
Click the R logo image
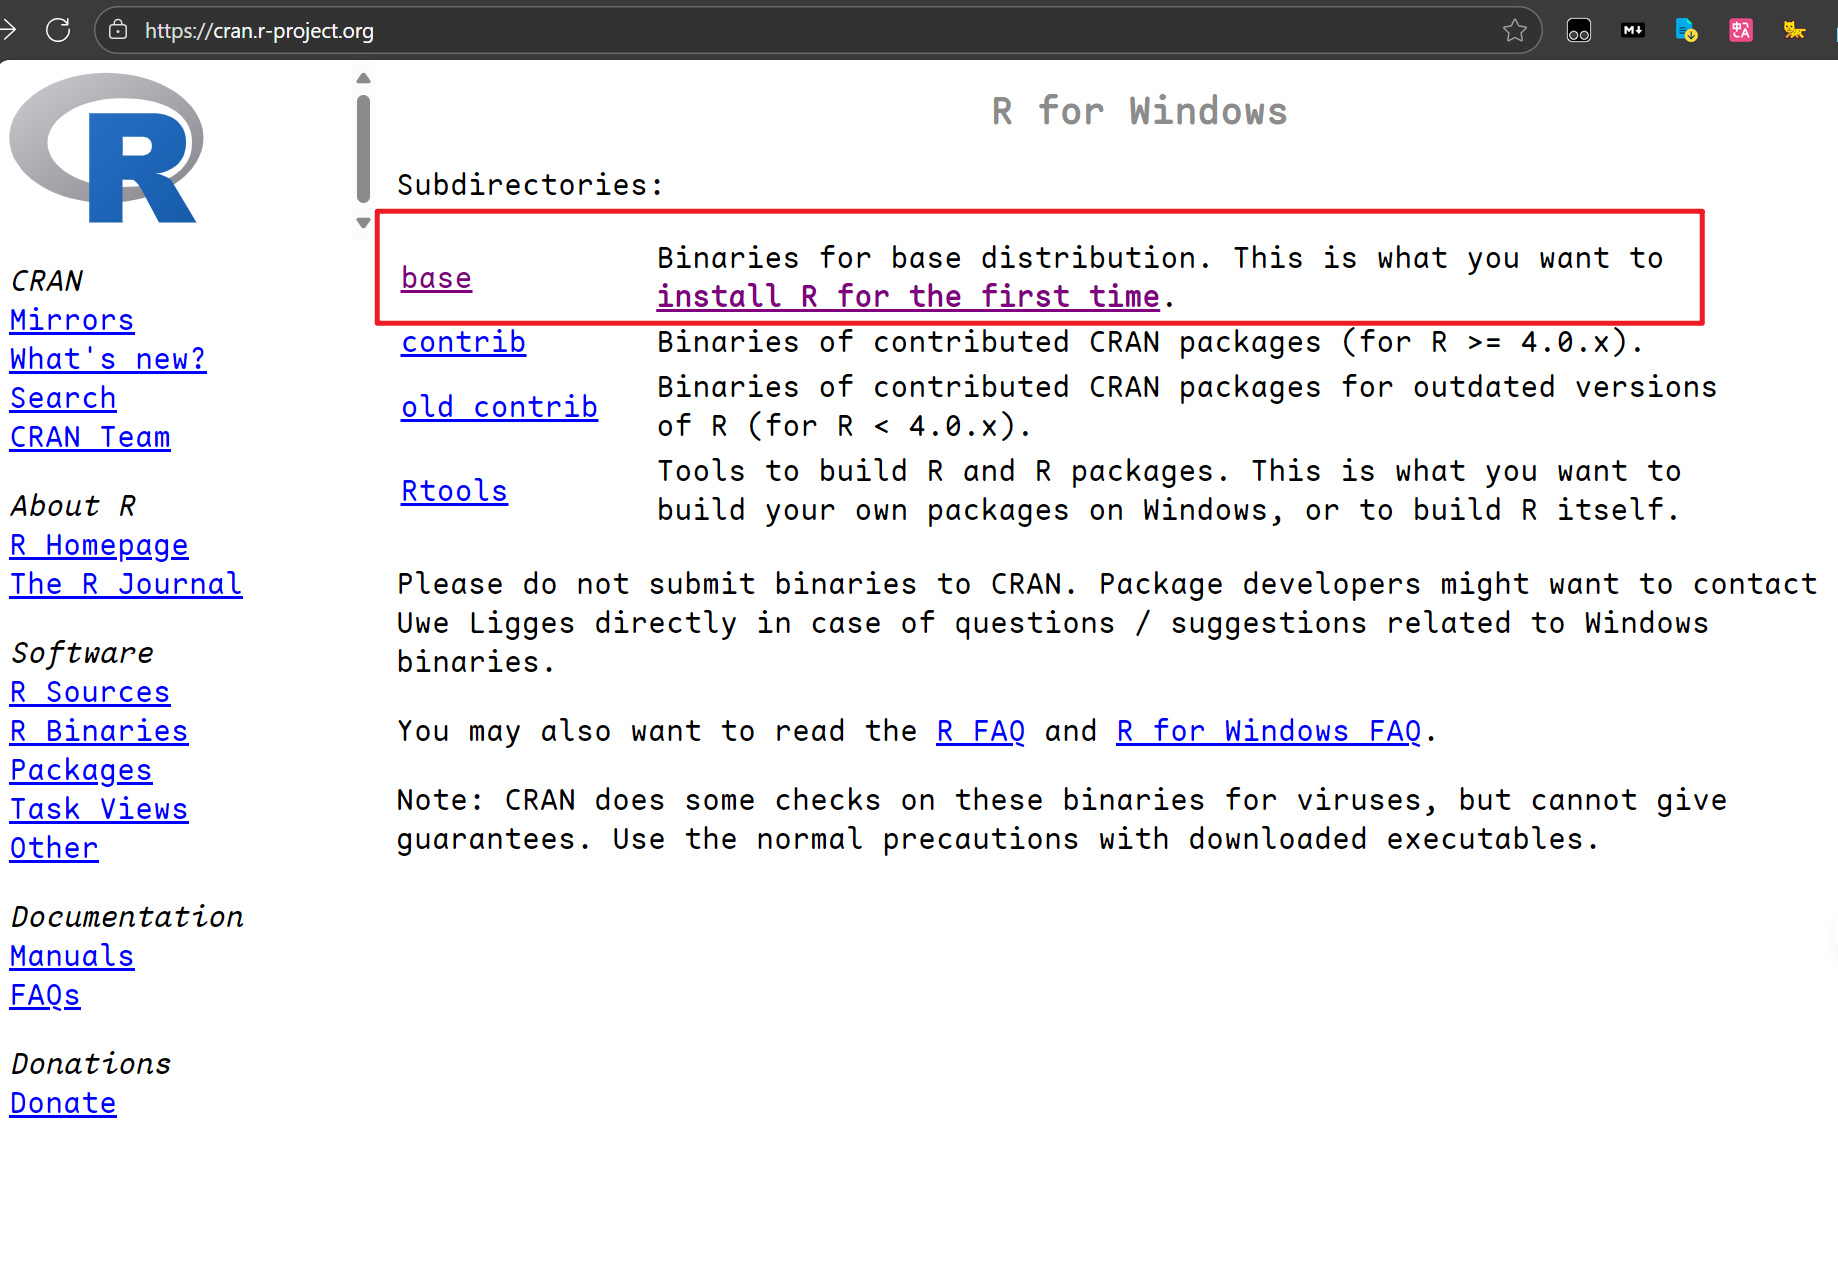[106, 148]
